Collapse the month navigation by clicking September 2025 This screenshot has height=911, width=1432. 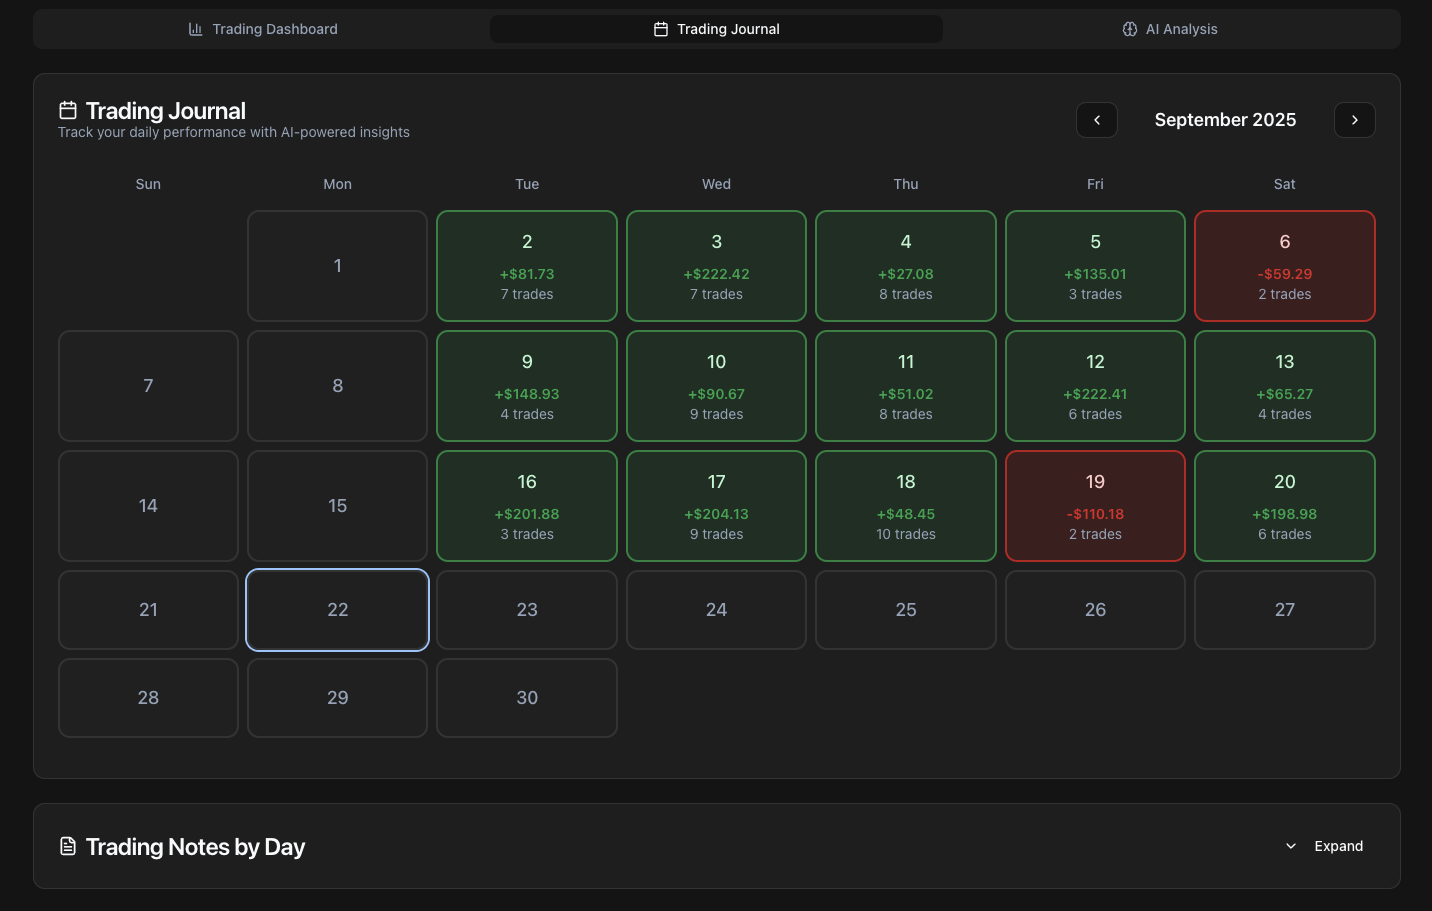(1225, 119)
